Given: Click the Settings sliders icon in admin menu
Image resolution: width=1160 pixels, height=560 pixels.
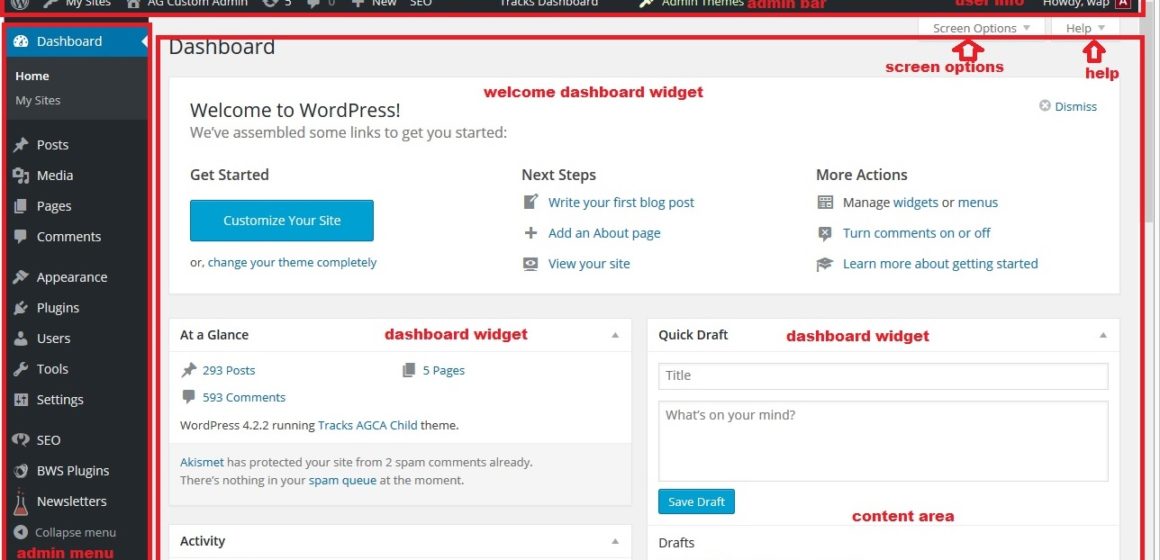Looking at the screenshot, I should [21, 399].
